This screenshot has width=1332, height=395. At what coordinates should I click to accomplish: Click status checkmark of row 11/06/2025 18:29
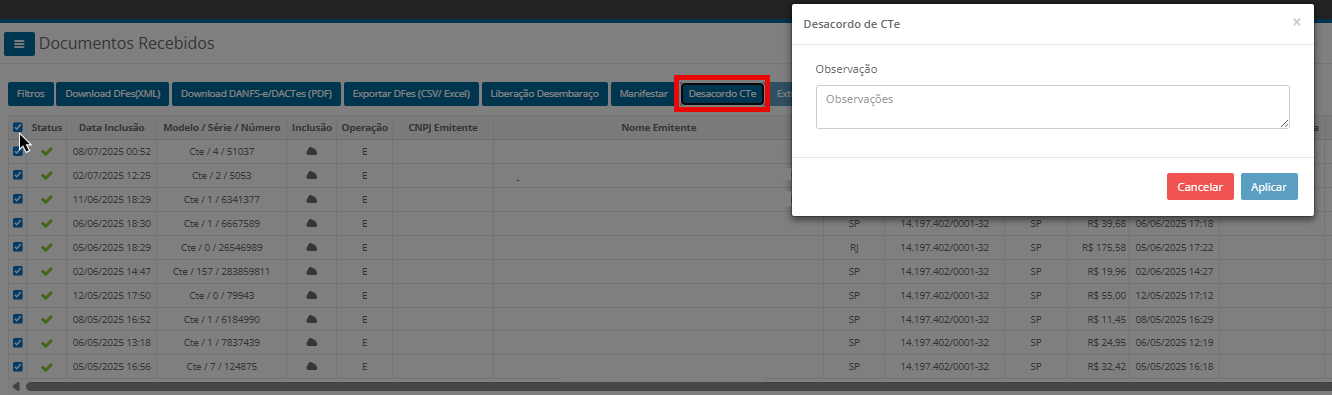[46, 200]
